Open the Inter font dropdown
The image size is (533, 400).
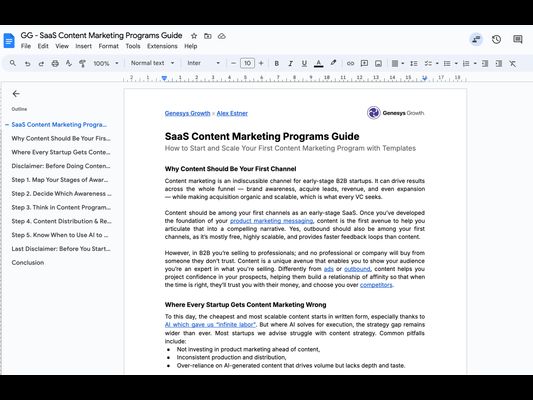(203, 63)
